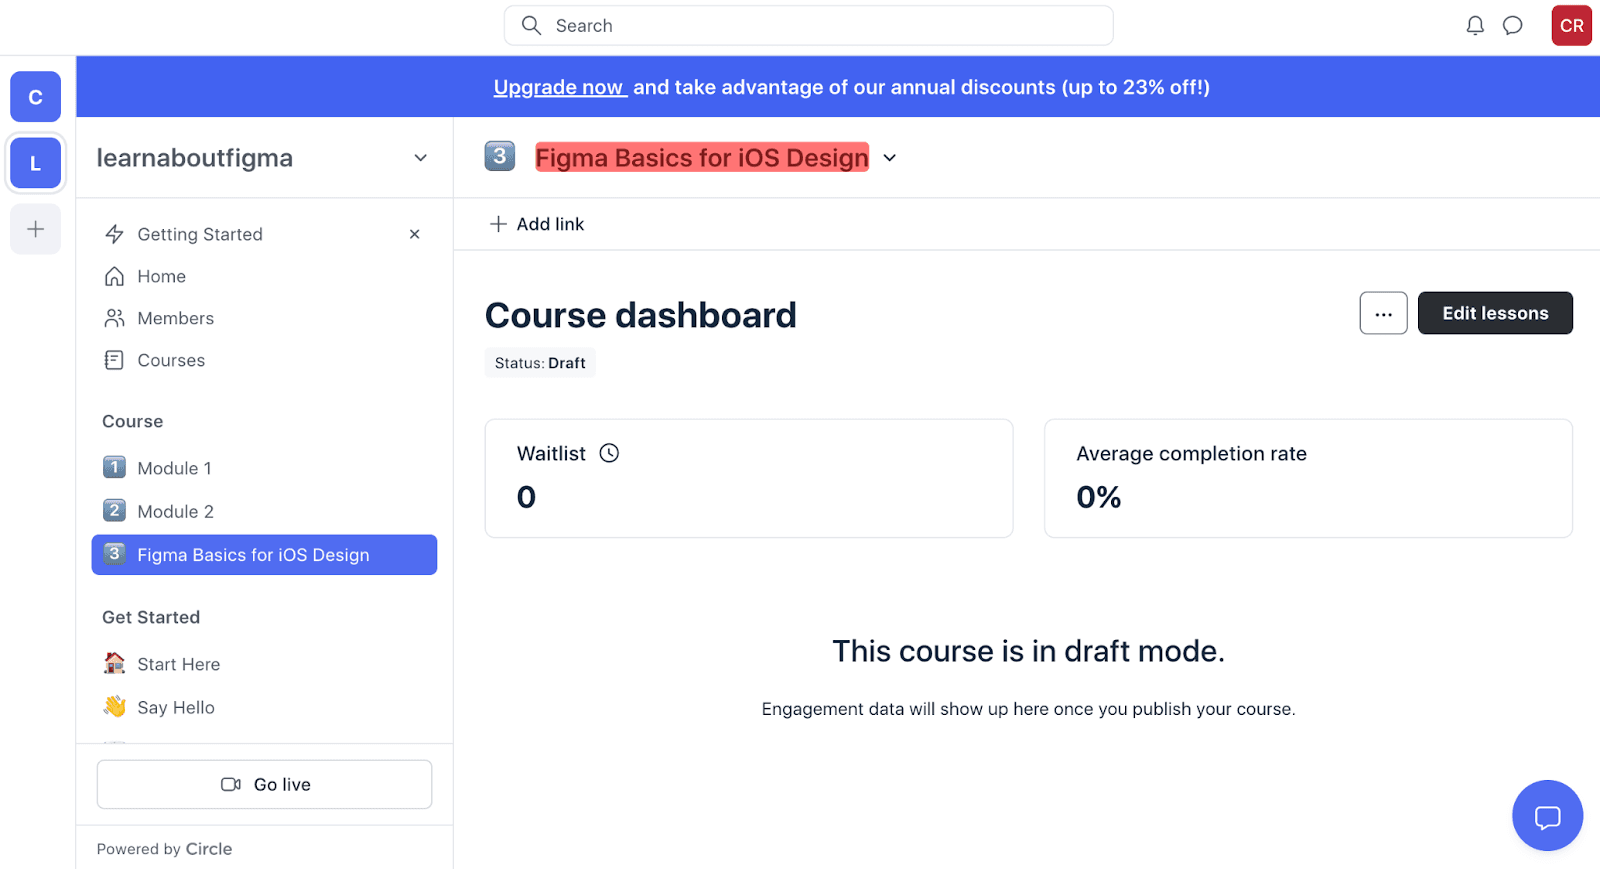
Task: Add a new community with plus button
Action: point(36,229)
